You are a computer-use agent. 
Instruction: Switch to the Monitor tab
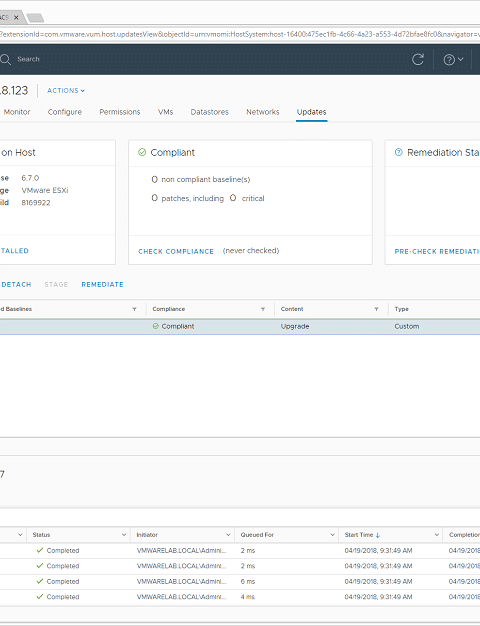tap(17, 112)
